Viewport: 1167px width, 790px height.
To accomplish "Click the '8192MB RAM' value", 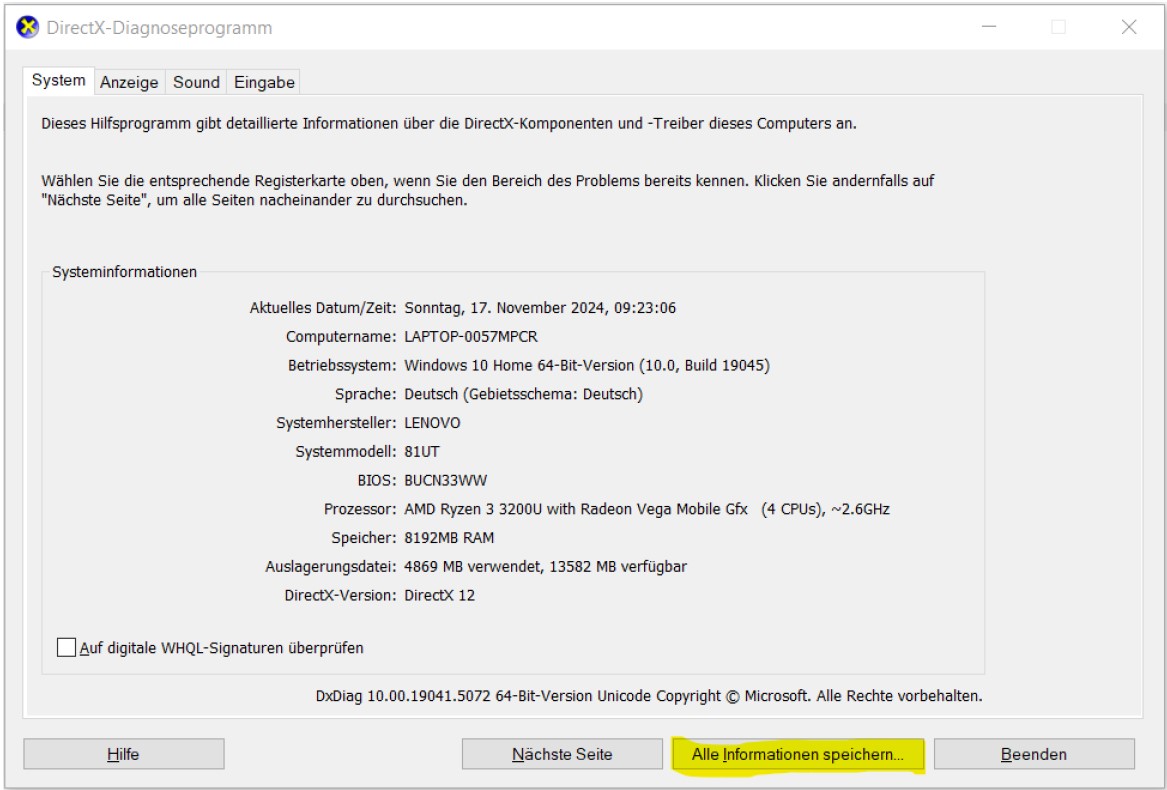I will pyautogui.click(x=449, y=538).
